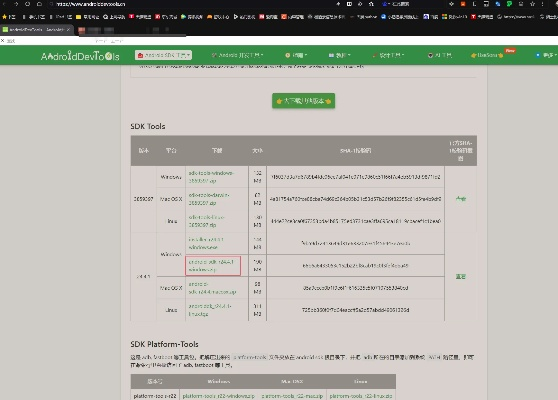
Task: Switch to the AndroidDevTools browser tab
Action: [x=36, y=30]
